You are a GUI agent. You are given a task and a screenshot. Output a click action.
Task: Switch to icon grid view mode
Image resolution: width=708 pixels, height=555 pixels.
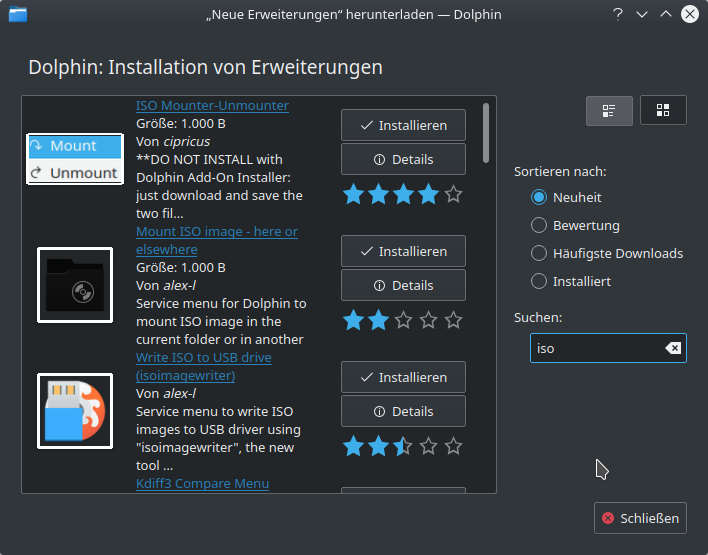pos(663,110)
